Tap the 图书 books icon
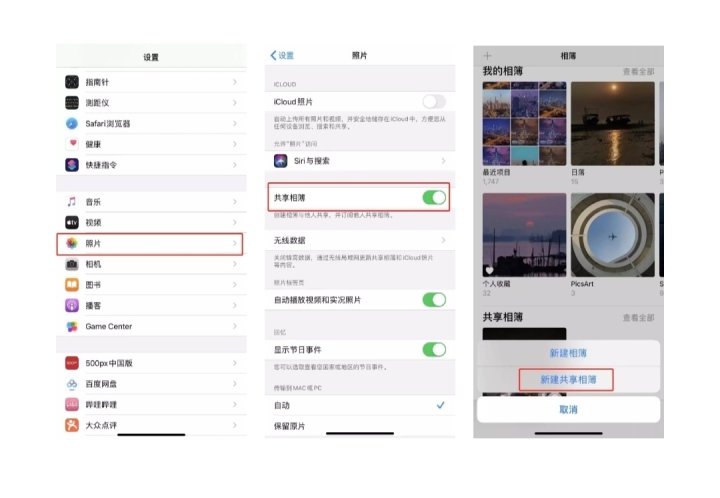Viewport: 720px width, 498px height. (x=72, y=285)
